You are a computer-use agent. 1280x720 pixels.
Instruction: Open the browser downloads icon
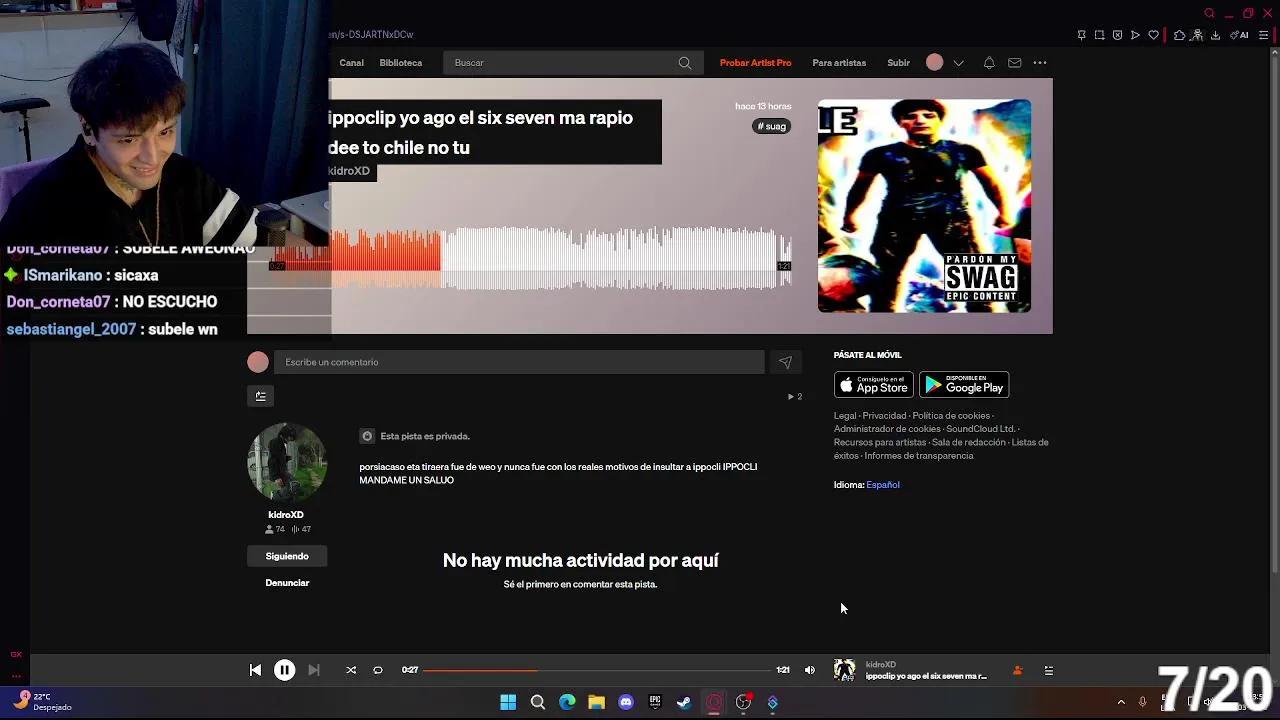point(1215,35)
